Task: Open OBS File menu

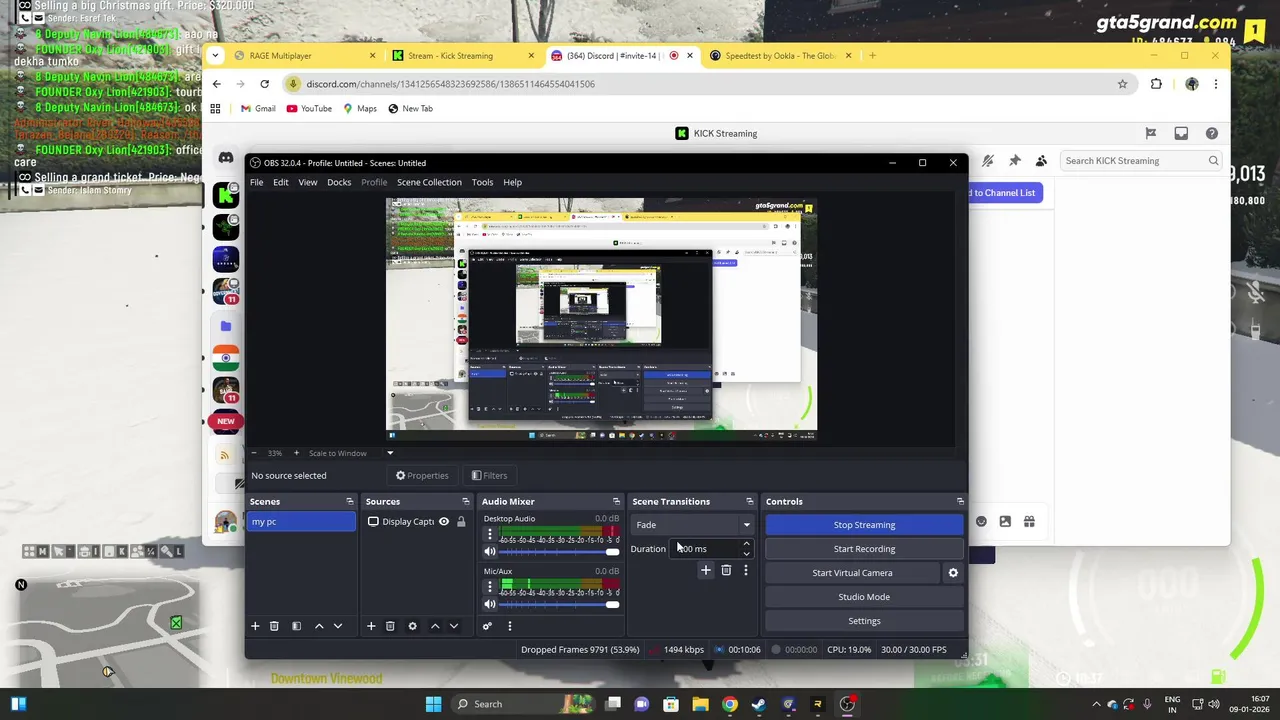Action: pyautogui.click(x=257, y=182)
